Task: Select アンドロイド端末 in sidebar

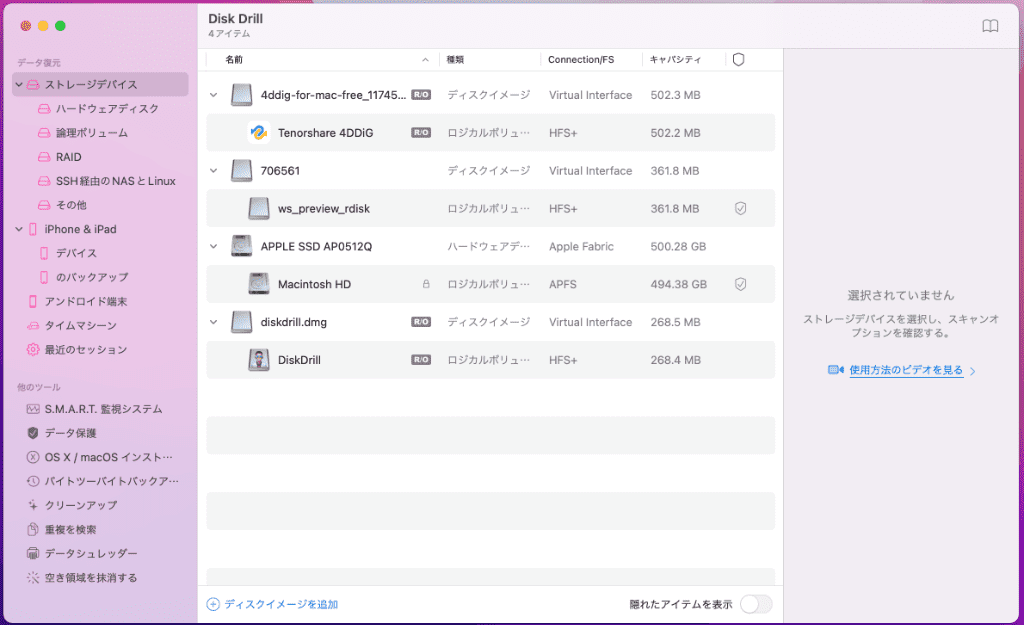Action: (x=86, y=301)
